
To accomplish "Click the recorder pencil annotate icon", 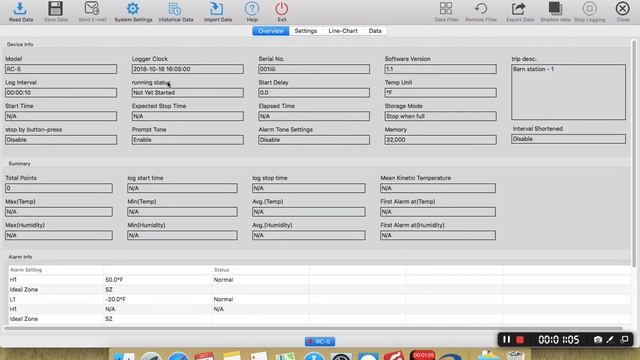I will click(x=610, y=340).
